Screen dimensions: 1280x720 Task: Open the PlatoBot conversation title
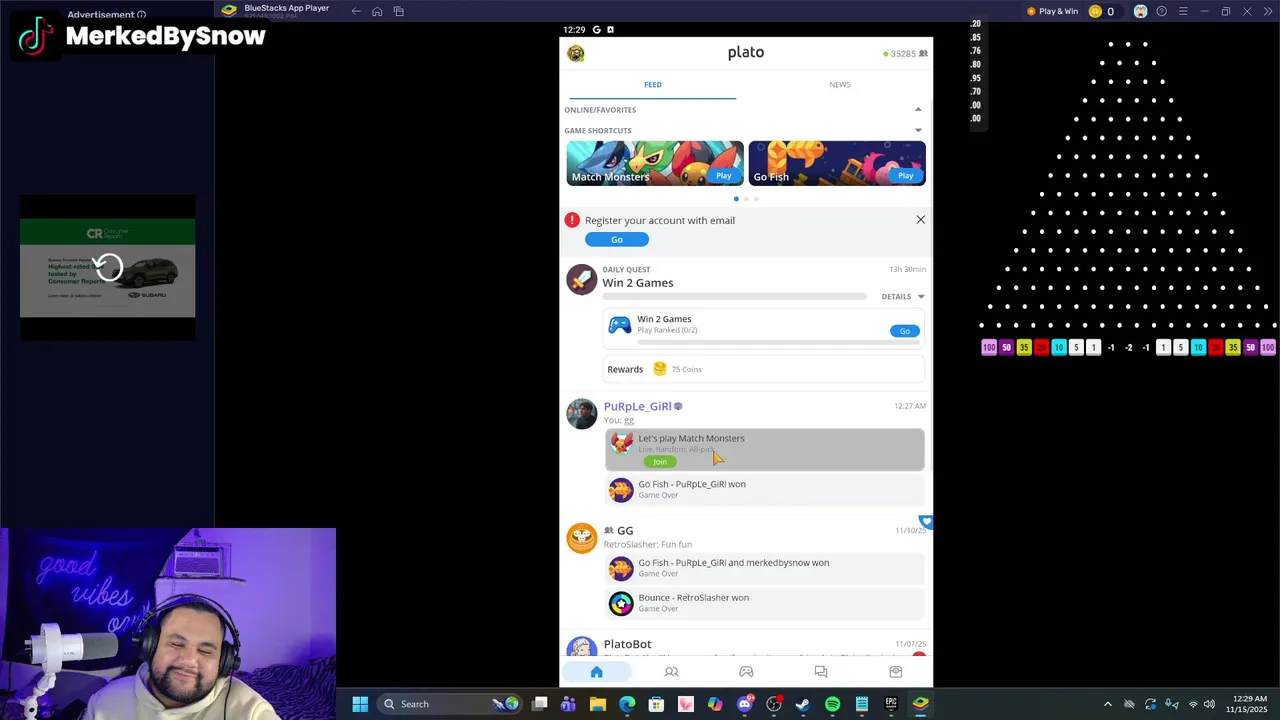(x=627, y=644)
